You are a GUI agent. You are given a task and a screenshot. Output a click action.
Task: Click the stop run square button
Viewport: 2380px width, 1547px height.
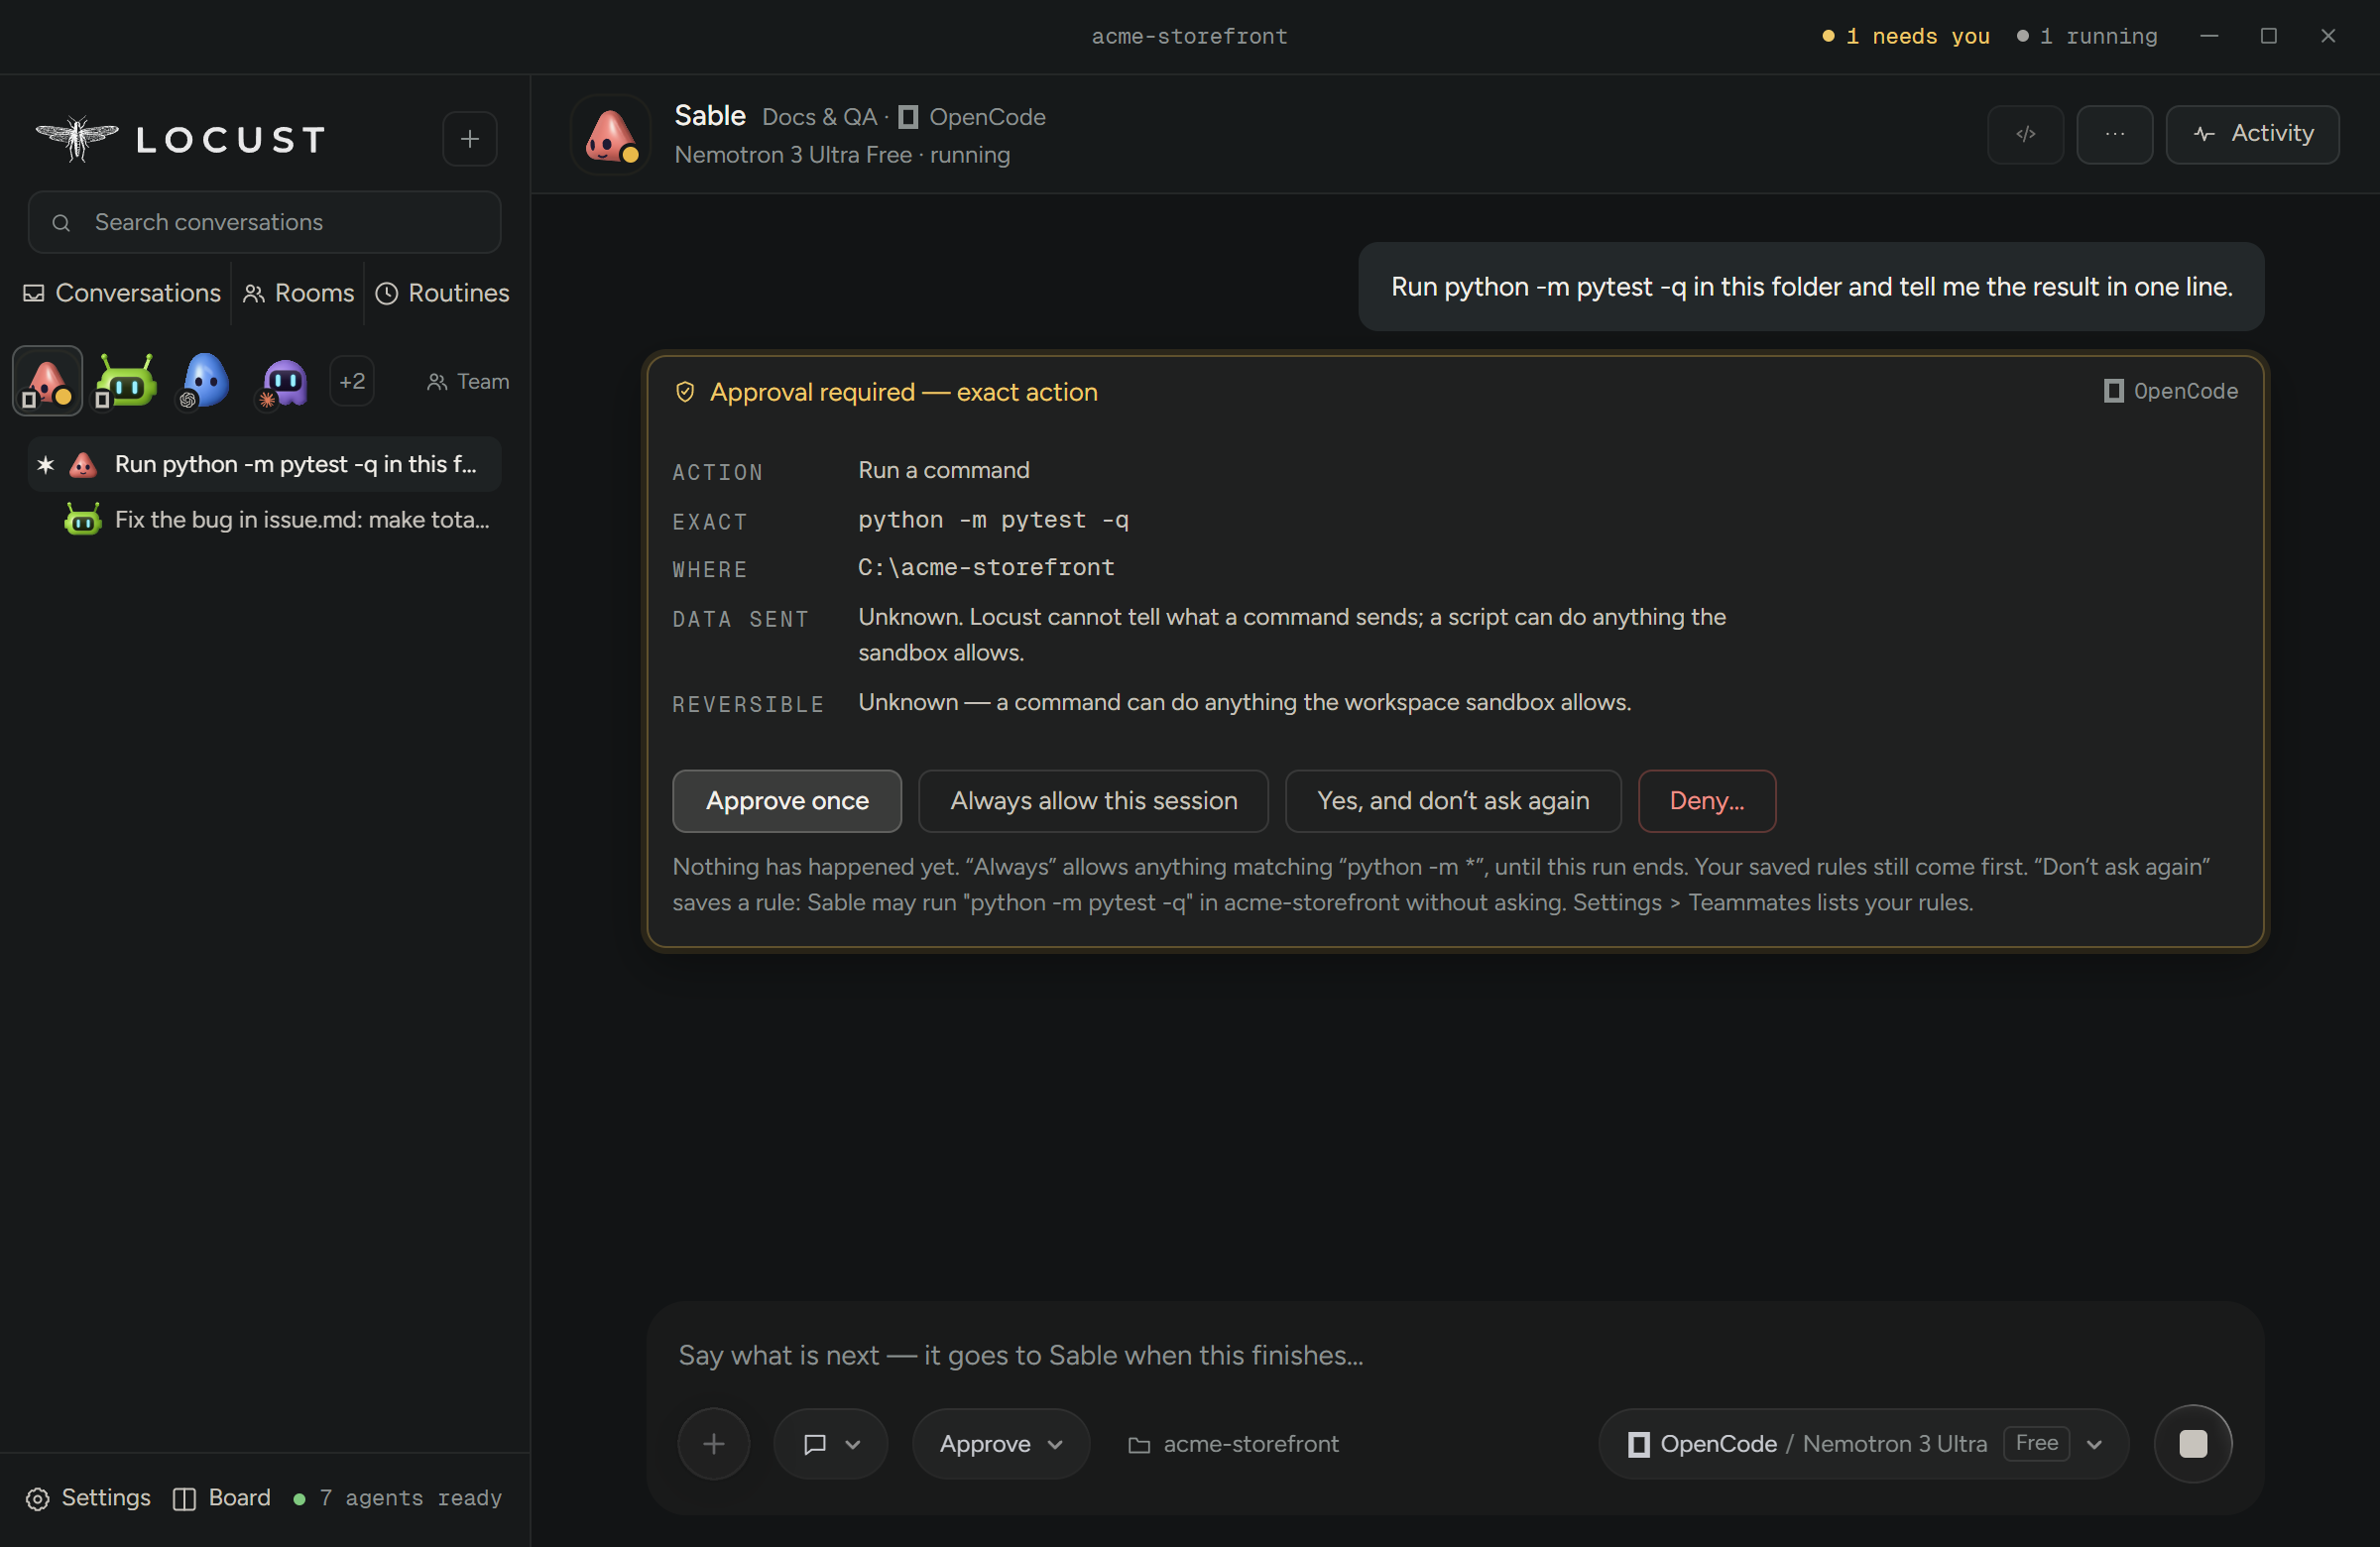[2192, 1443]
